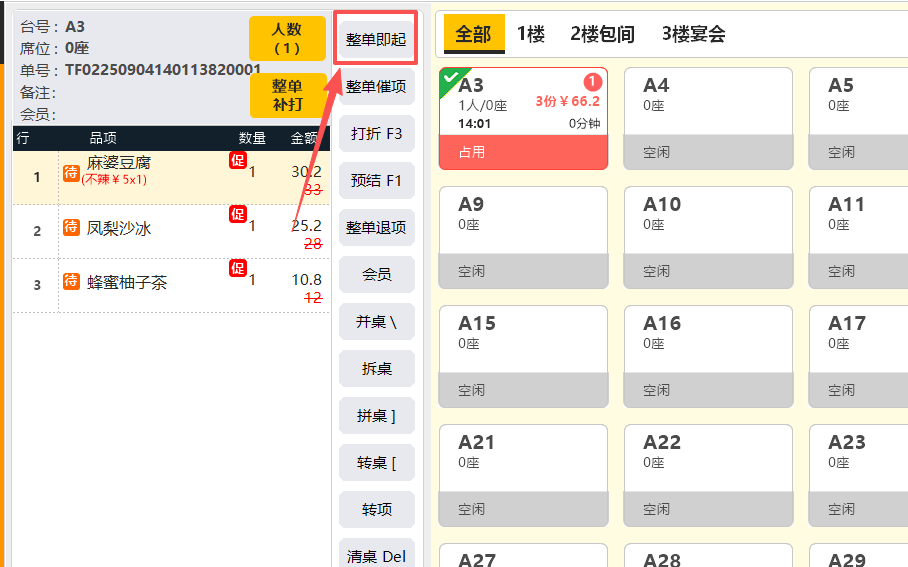908x567 pixels.
Task: Click the yellow 人数 (1) button
Action: 287,38
